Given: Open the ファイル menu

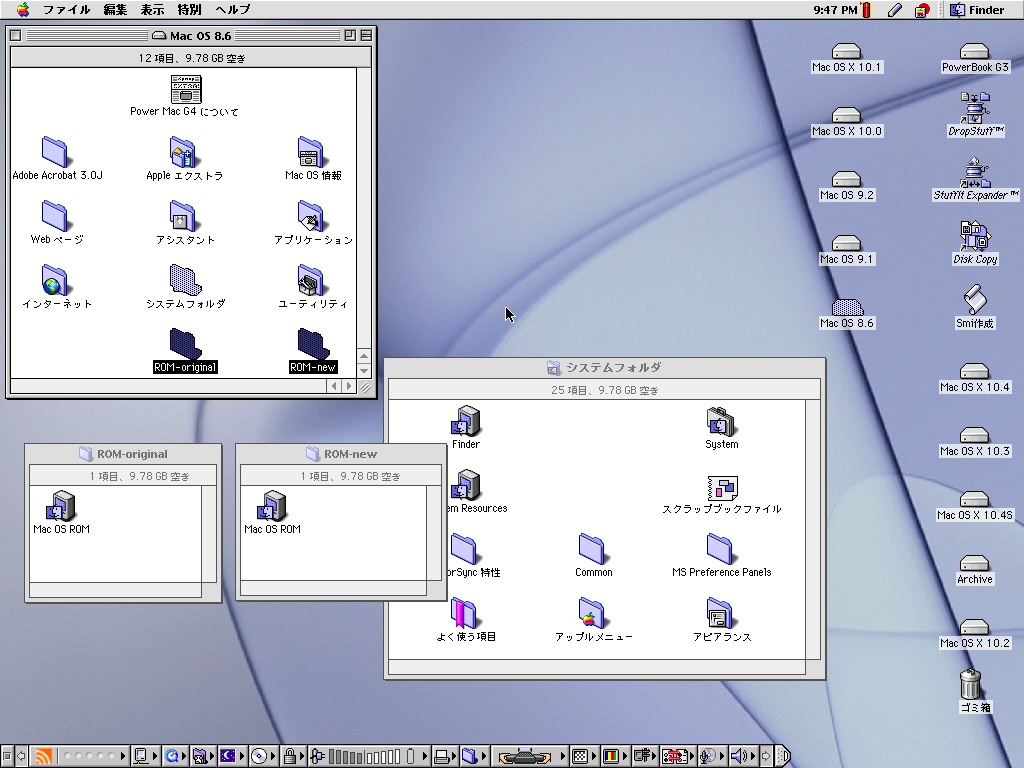Looking at the screenshot, I should 66,9.
